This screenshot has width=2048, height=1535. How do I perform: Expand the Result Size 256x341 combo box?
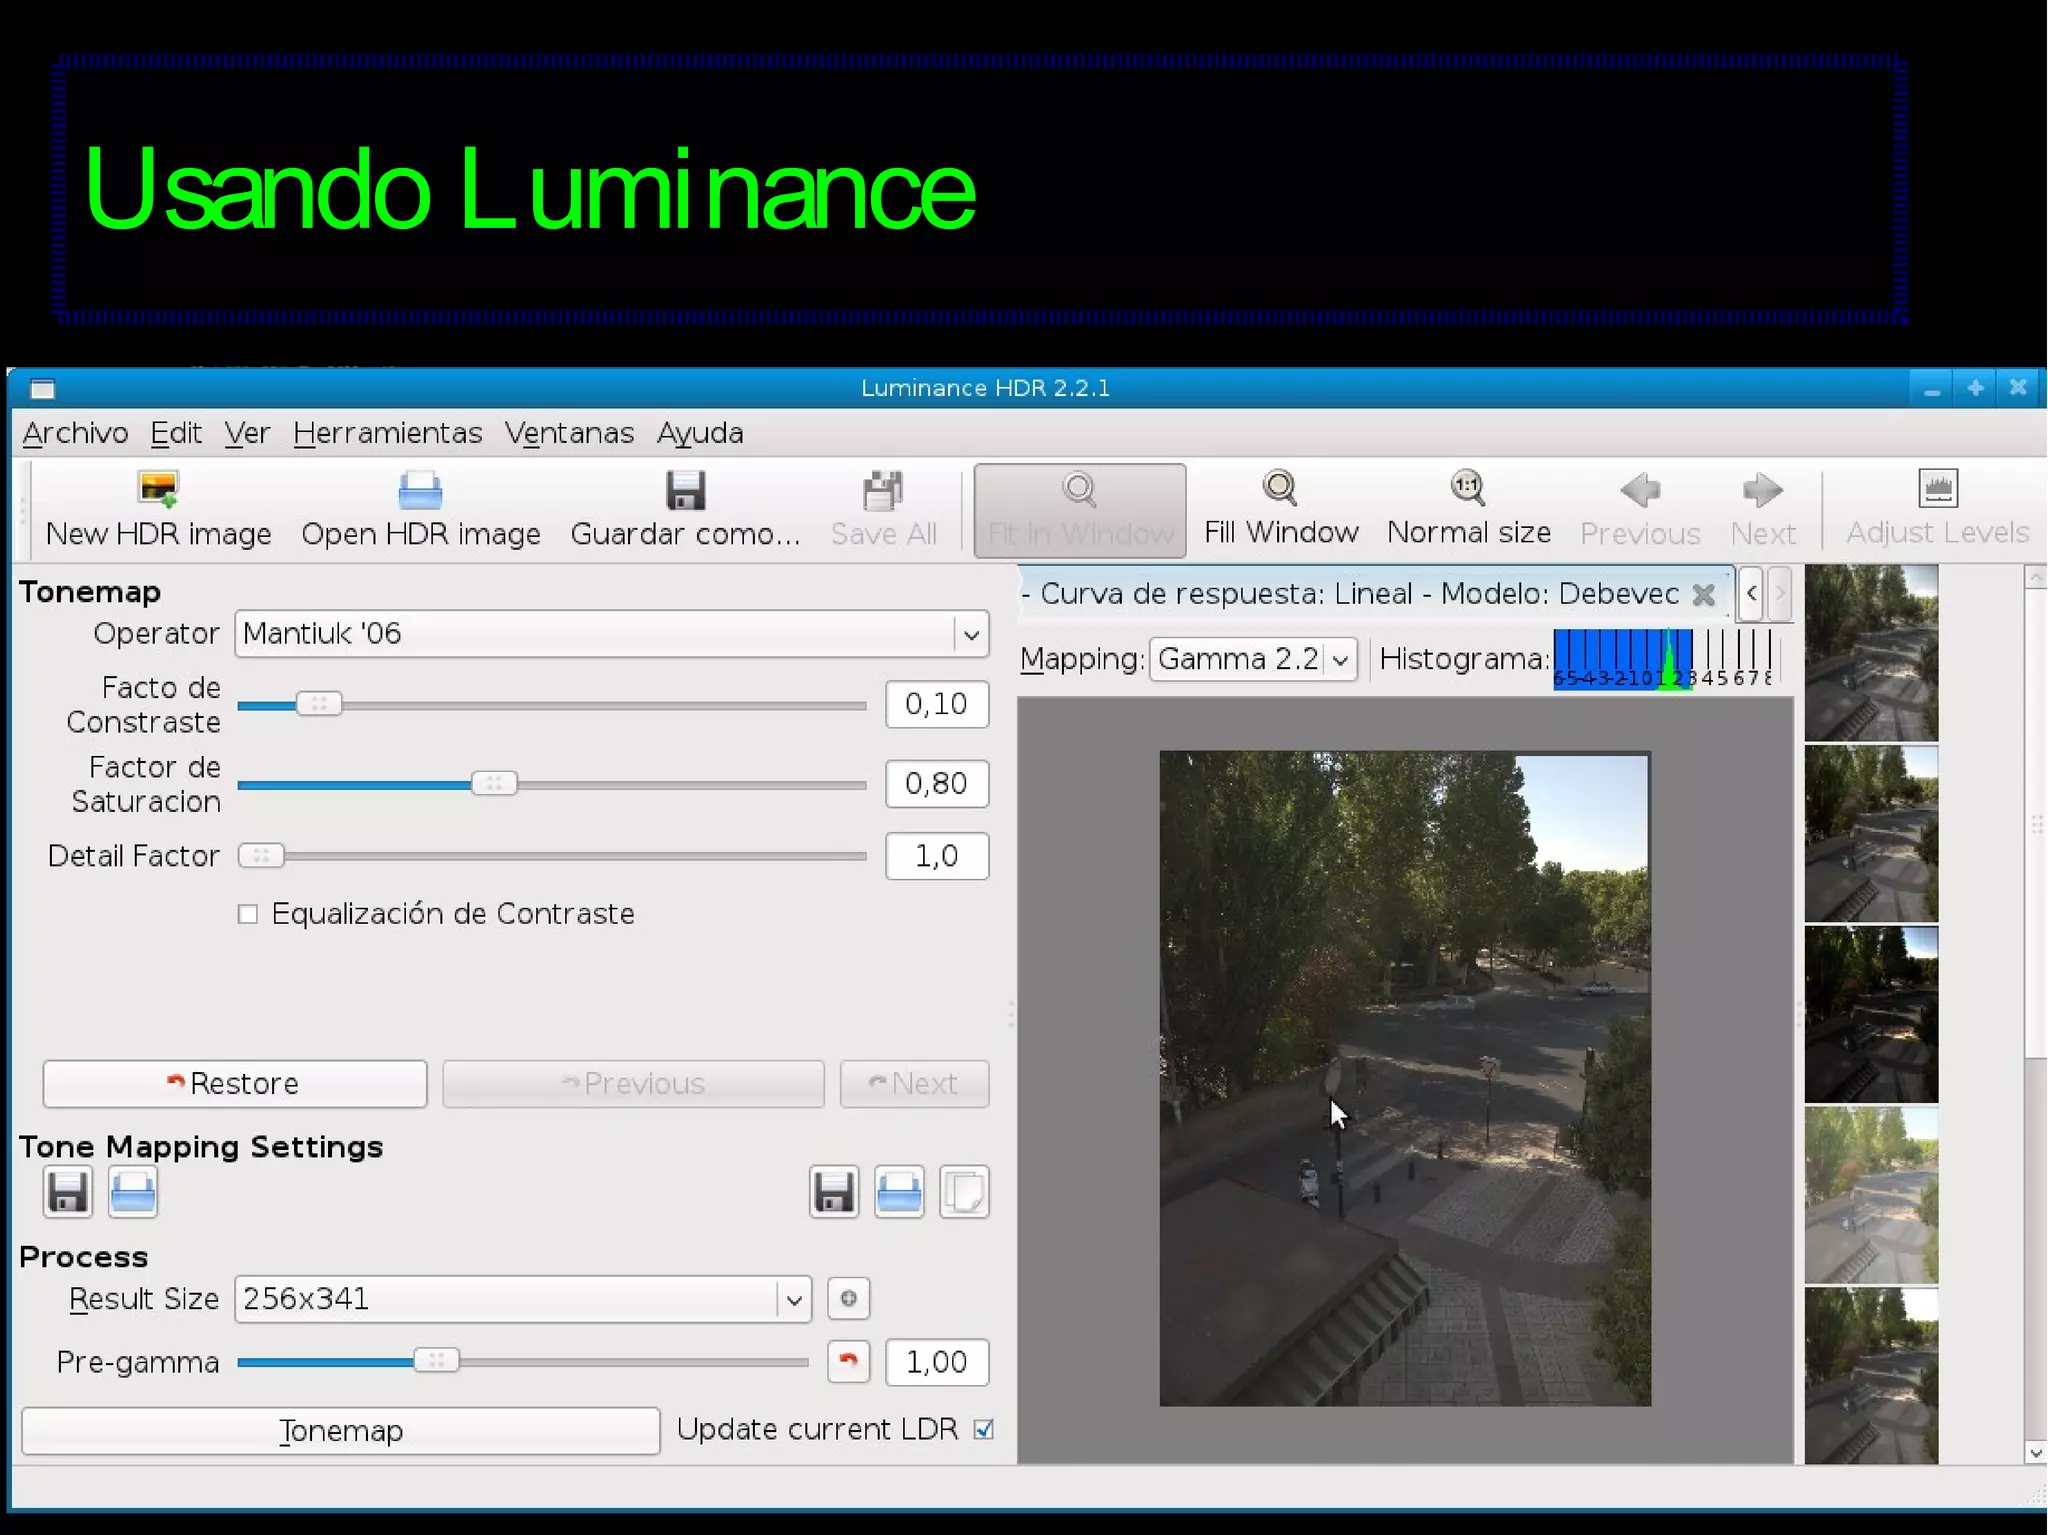(x=793, y=1300)
